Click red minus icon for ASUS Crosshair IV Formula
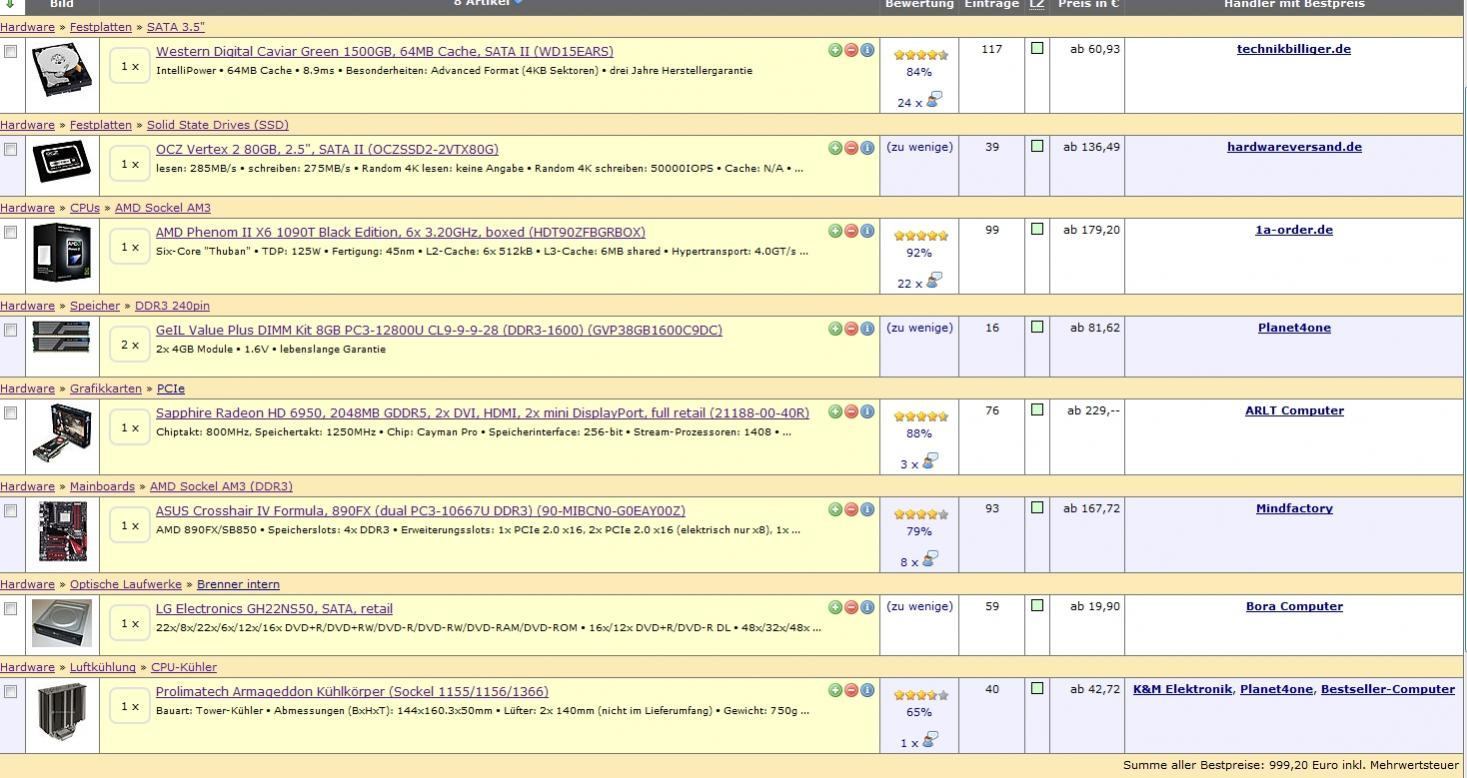Image resolution: width=1467 pixels, height=778 pixels. coord(851,510)
